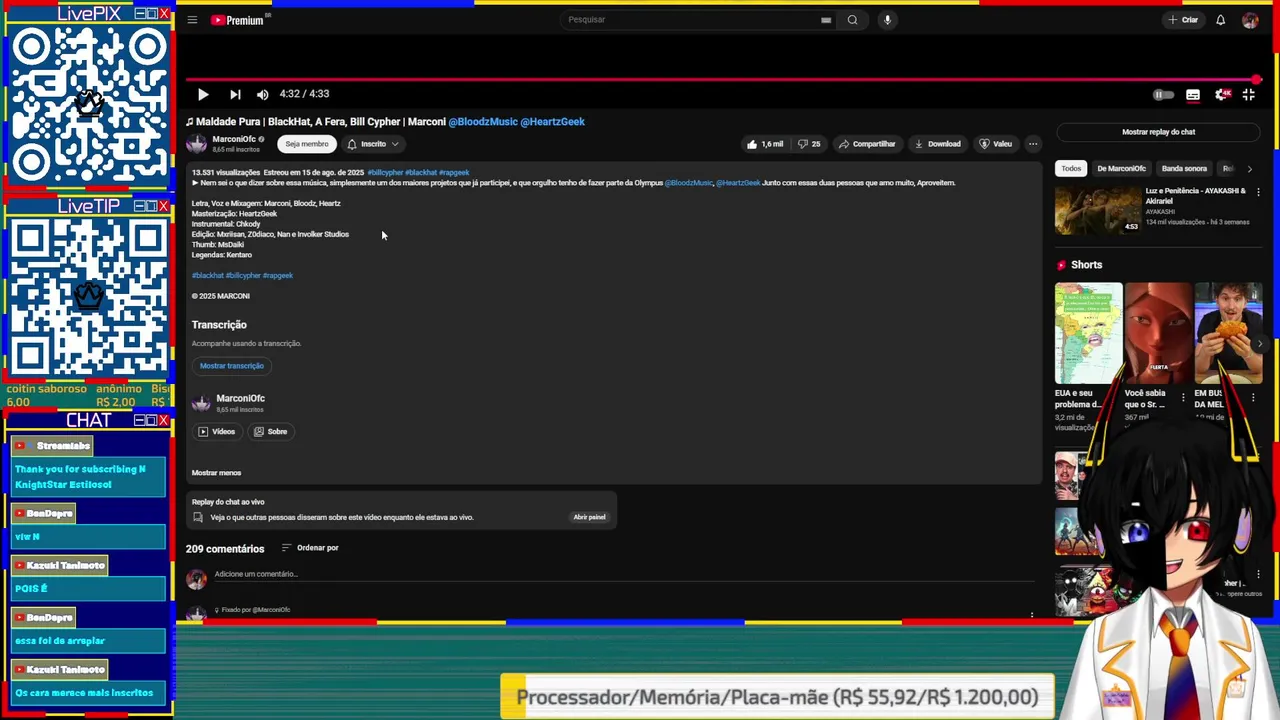Show next Shorts with the arrow
The height and width of the screenshot is (720, 1280).
(x=1259, y=343)
